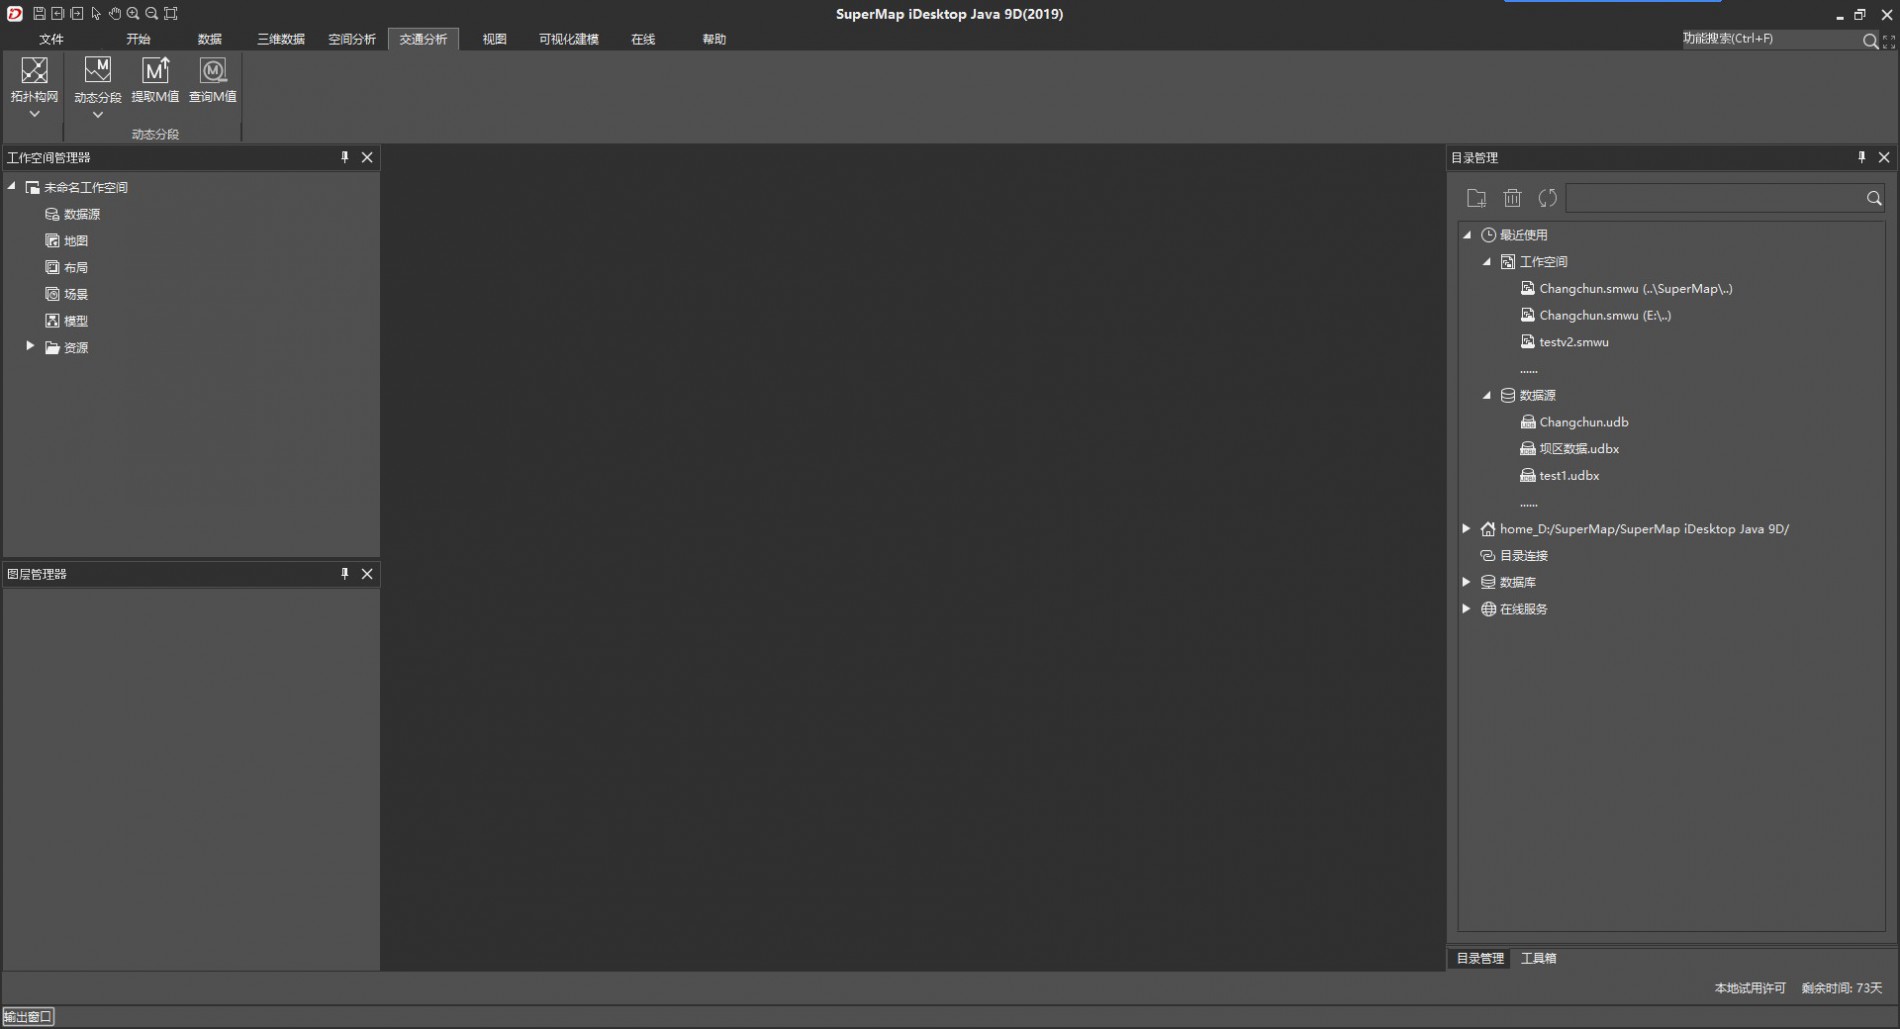Click new folder icon in 目录管理 toolbar

tap(1476, 198)
